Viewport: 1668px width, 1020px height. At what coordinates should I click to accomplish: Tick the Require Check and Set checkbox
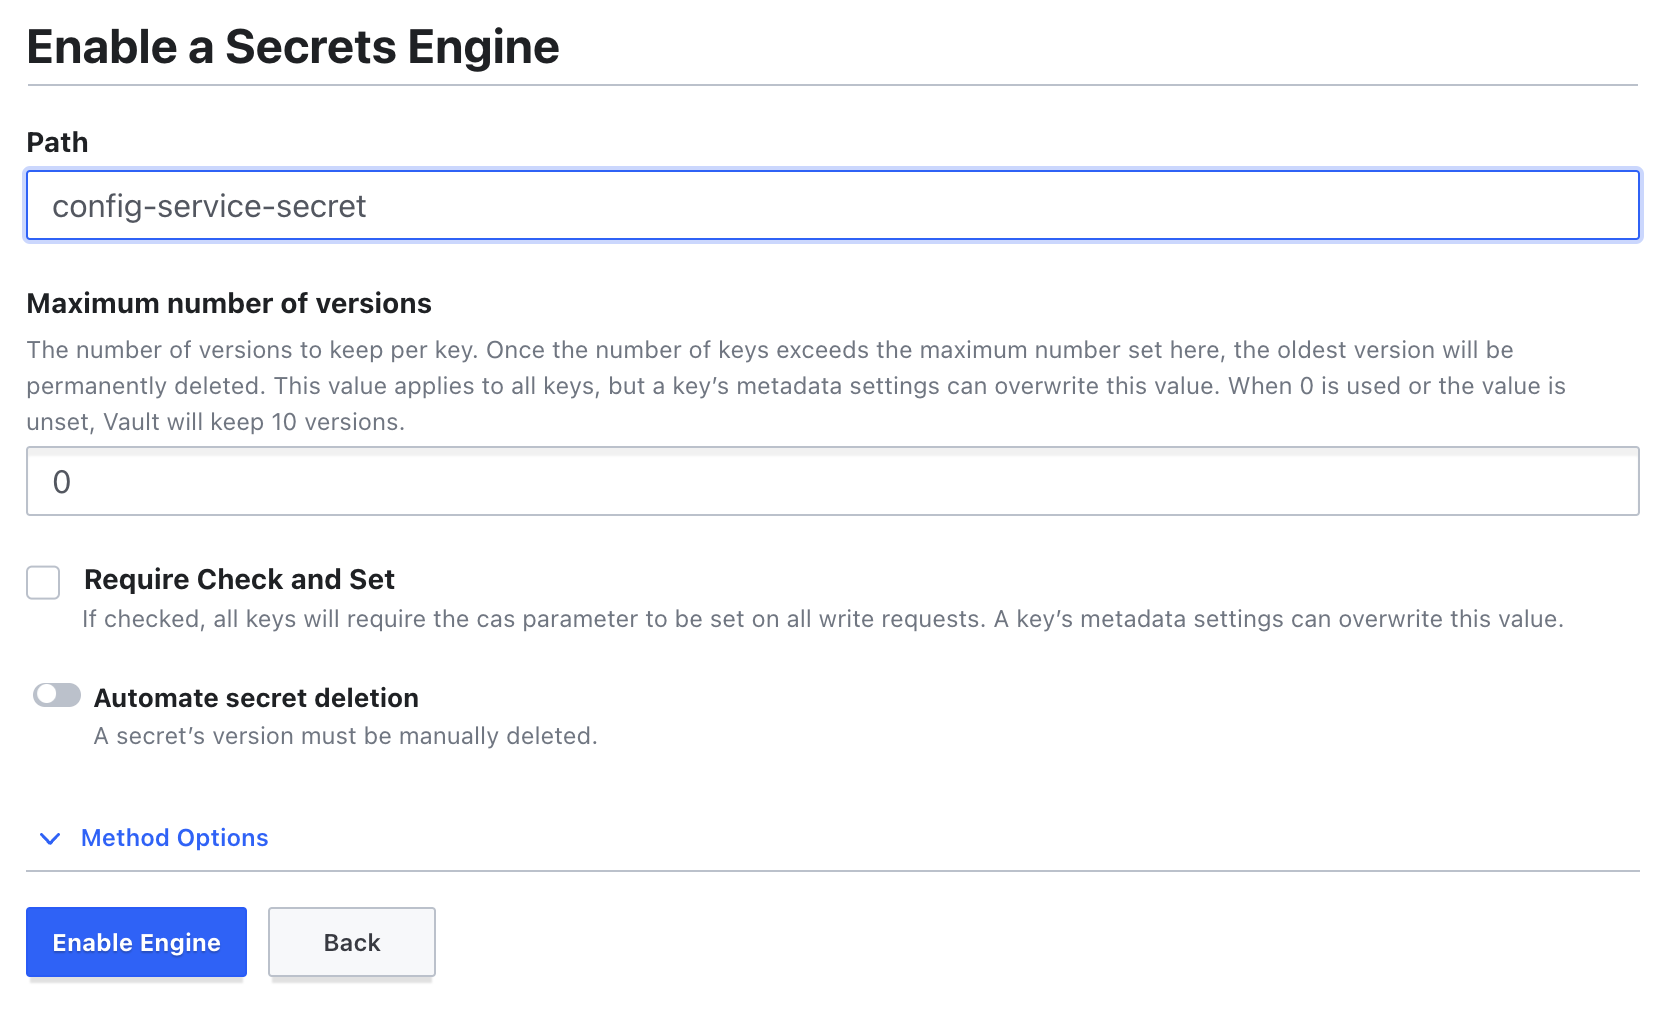tap(43, 582)
